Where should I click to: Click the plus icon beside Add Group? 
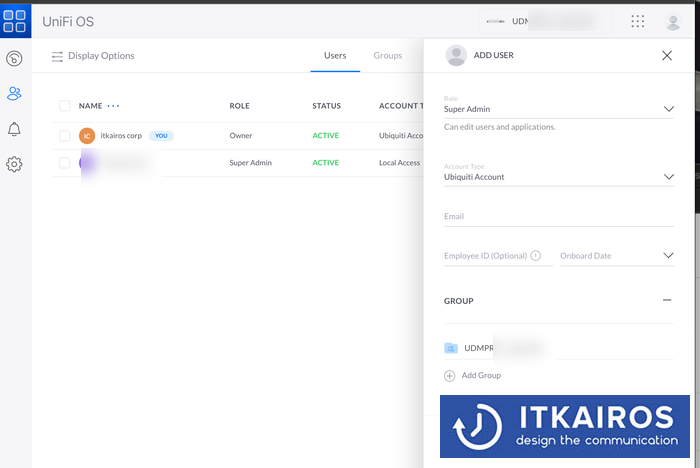pos(450,376)
